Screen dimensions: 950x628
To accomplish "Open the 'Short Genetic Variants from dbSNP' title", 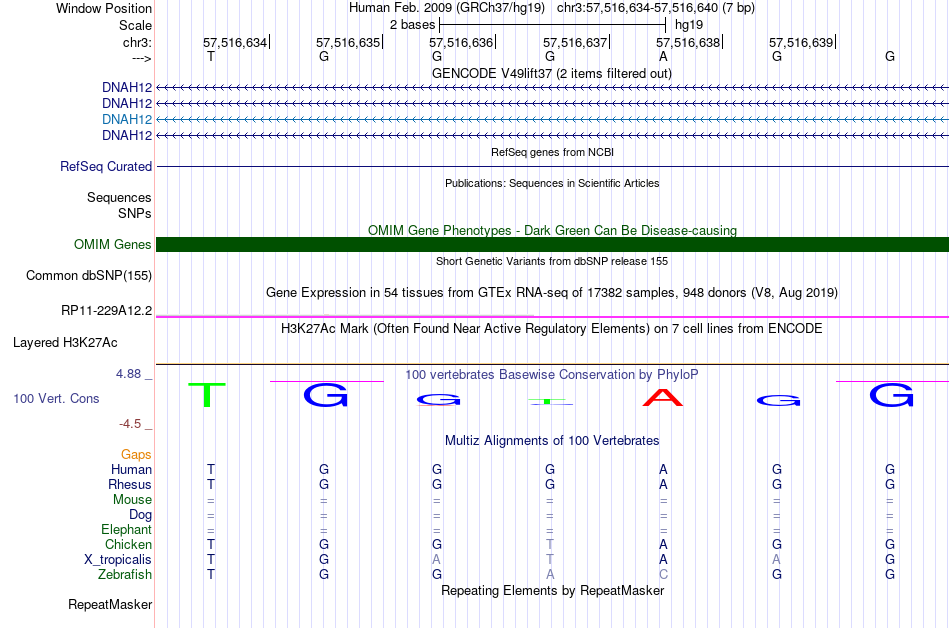I will pos(552,262).
